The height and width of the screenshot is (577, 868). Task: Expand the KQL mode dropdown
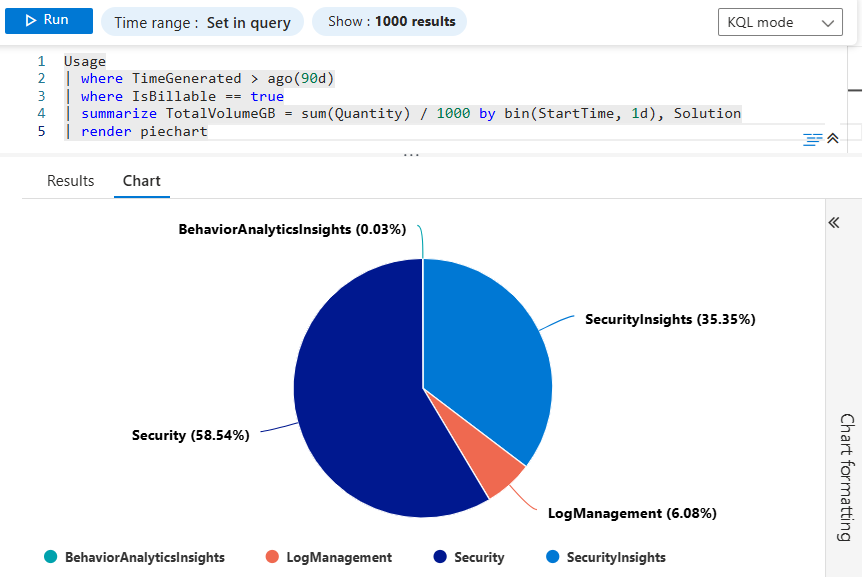pyautogui.click(x=780, y=22)
